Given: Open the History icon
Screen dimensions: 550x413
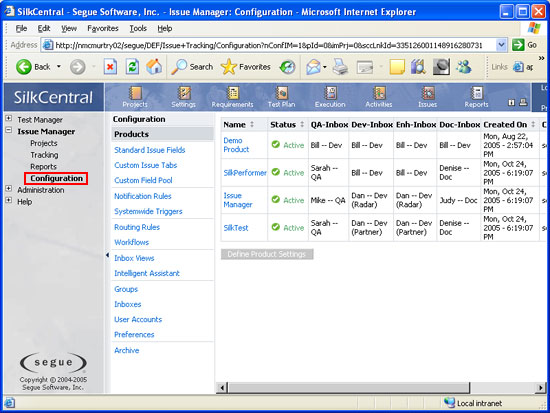Looking at the screenshot, I should (287, 67).
